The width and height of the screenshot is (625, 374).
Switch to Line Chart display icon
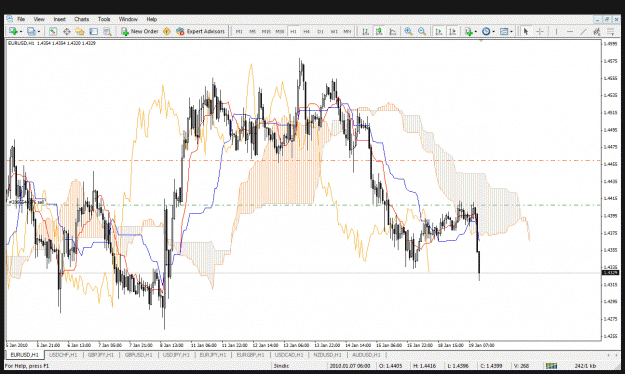(x=393, y=31)
